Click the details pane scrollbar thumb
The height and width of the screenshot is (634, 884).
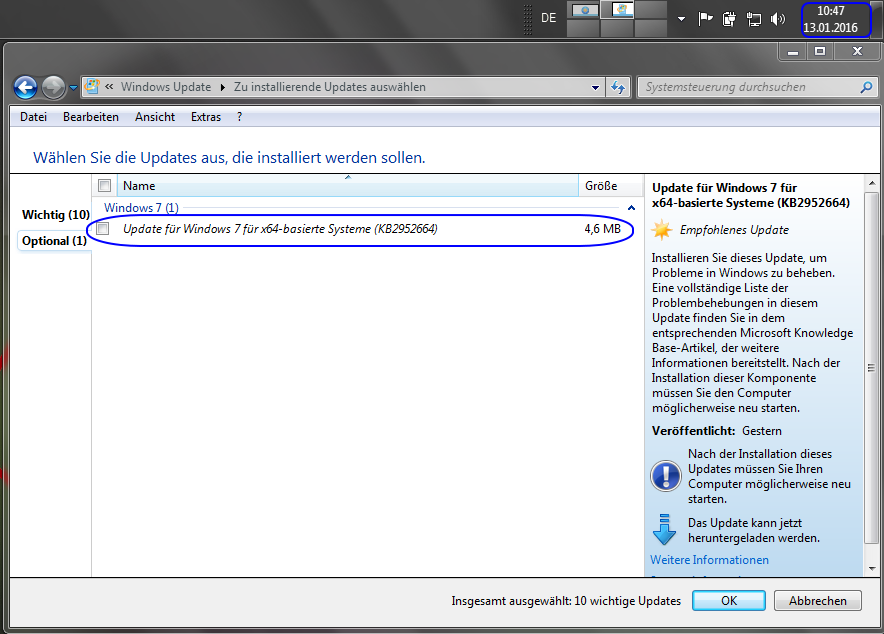pos(872,368)
